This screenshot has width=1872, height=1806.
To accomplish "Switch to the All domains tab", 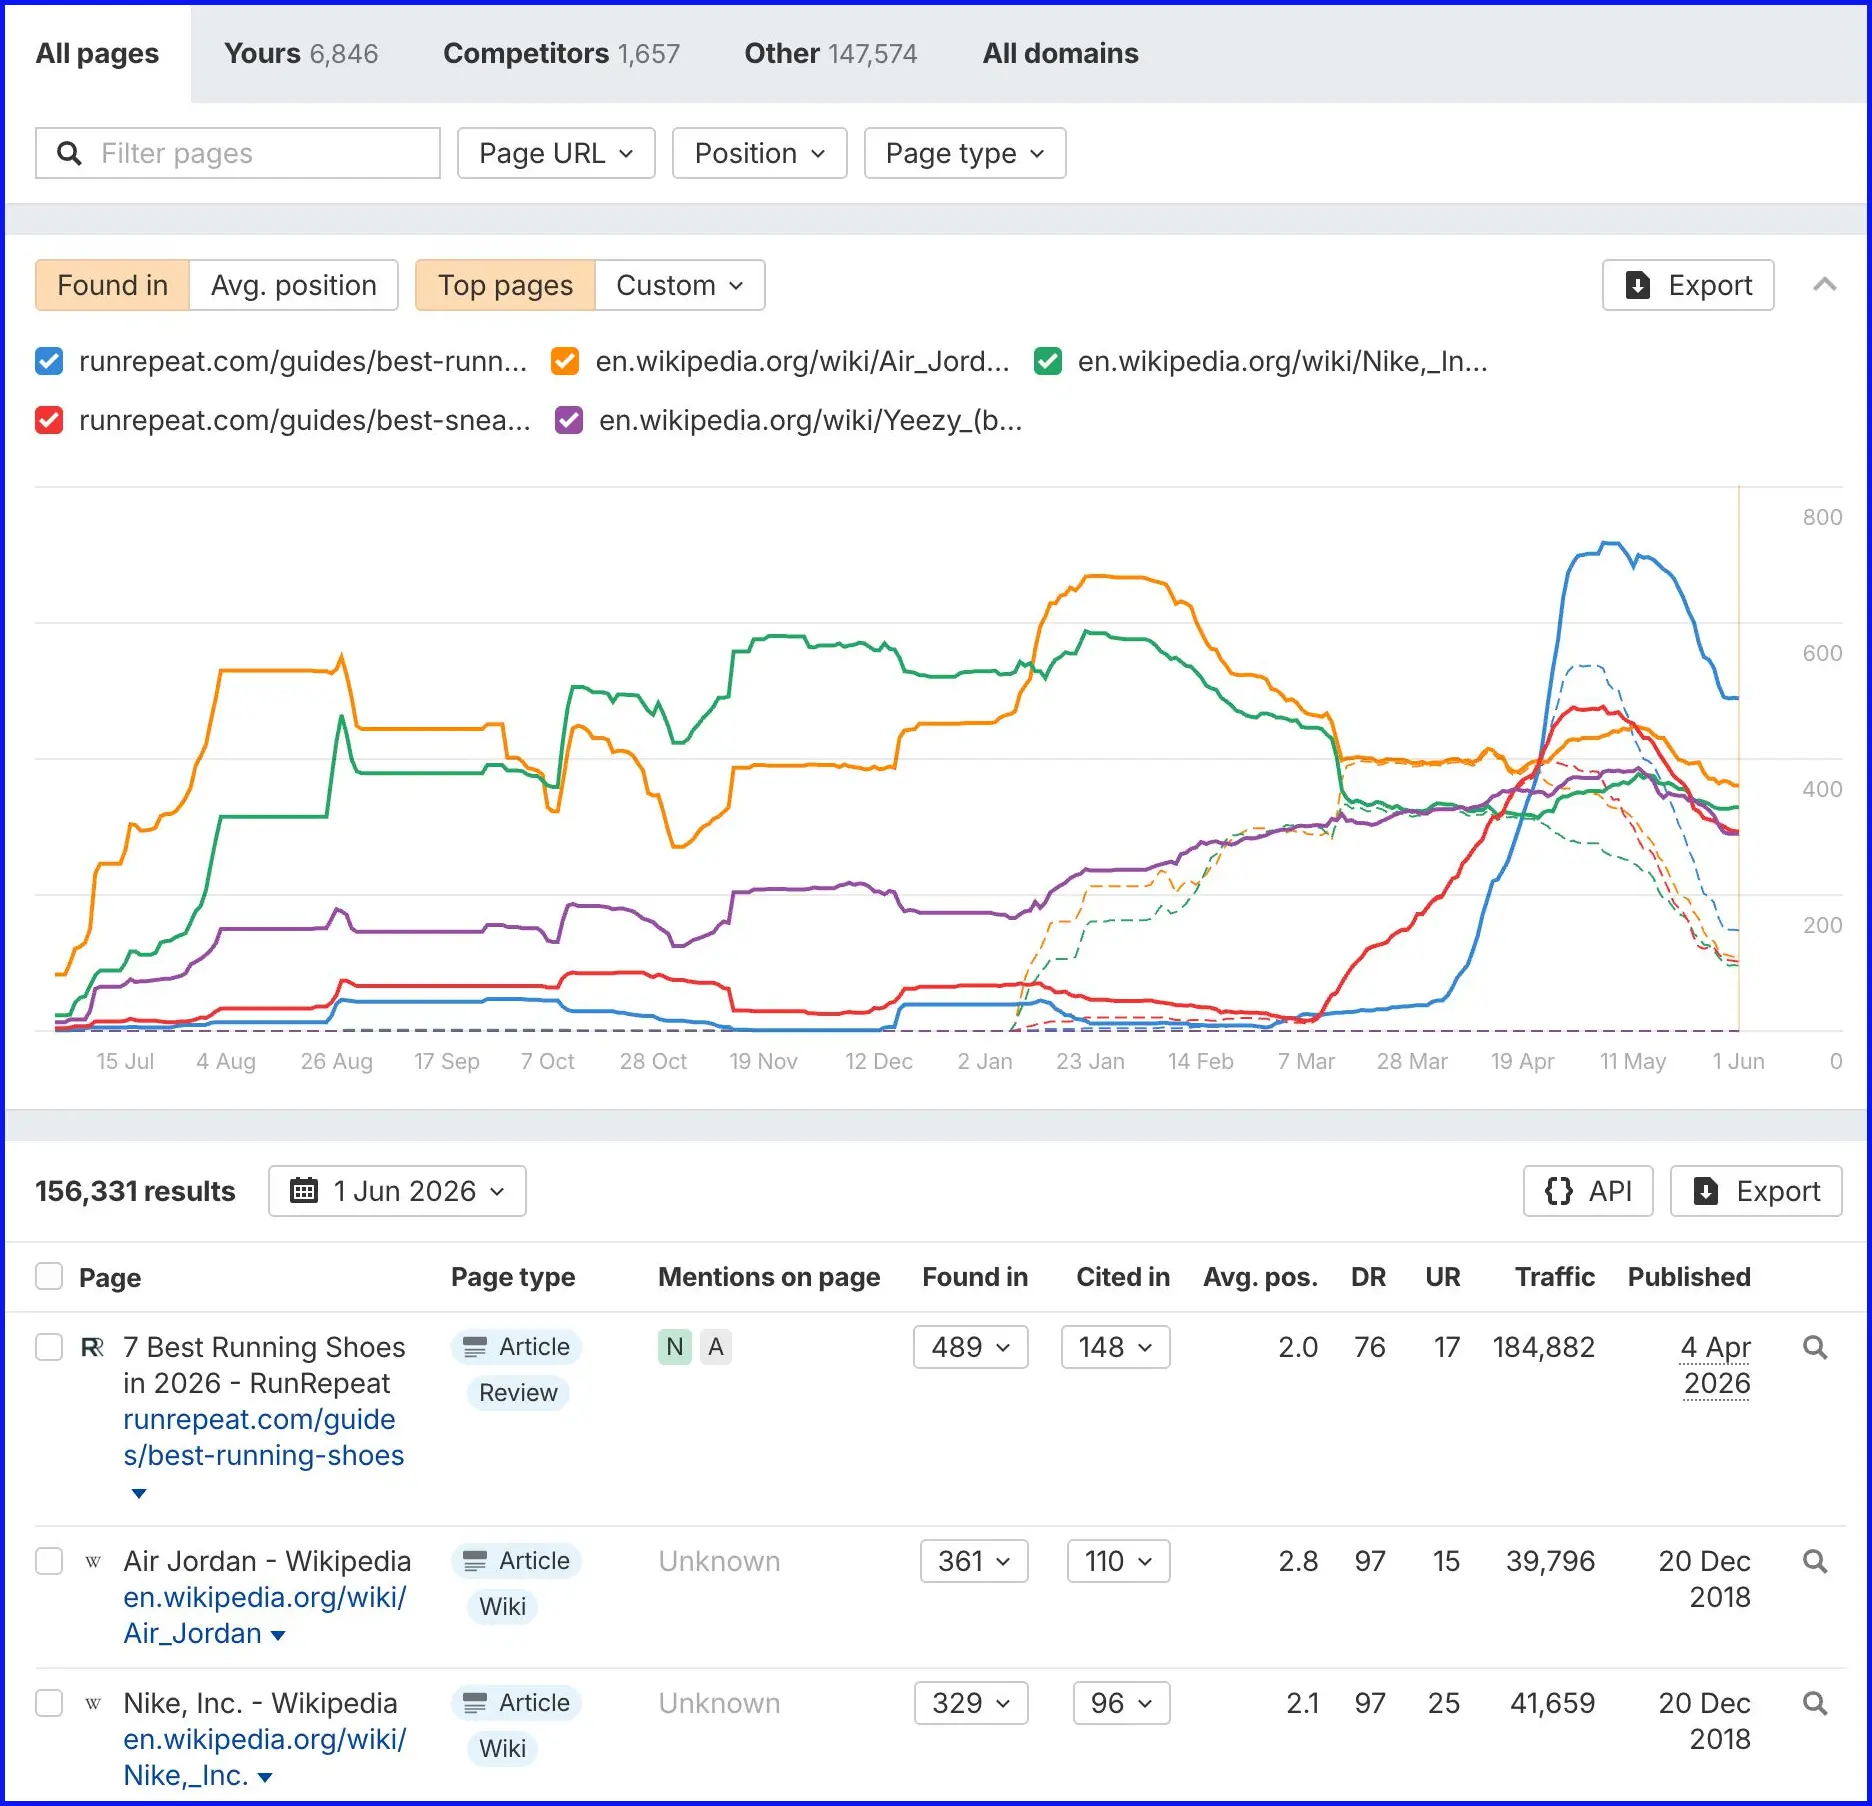I will click(1060, 53).
